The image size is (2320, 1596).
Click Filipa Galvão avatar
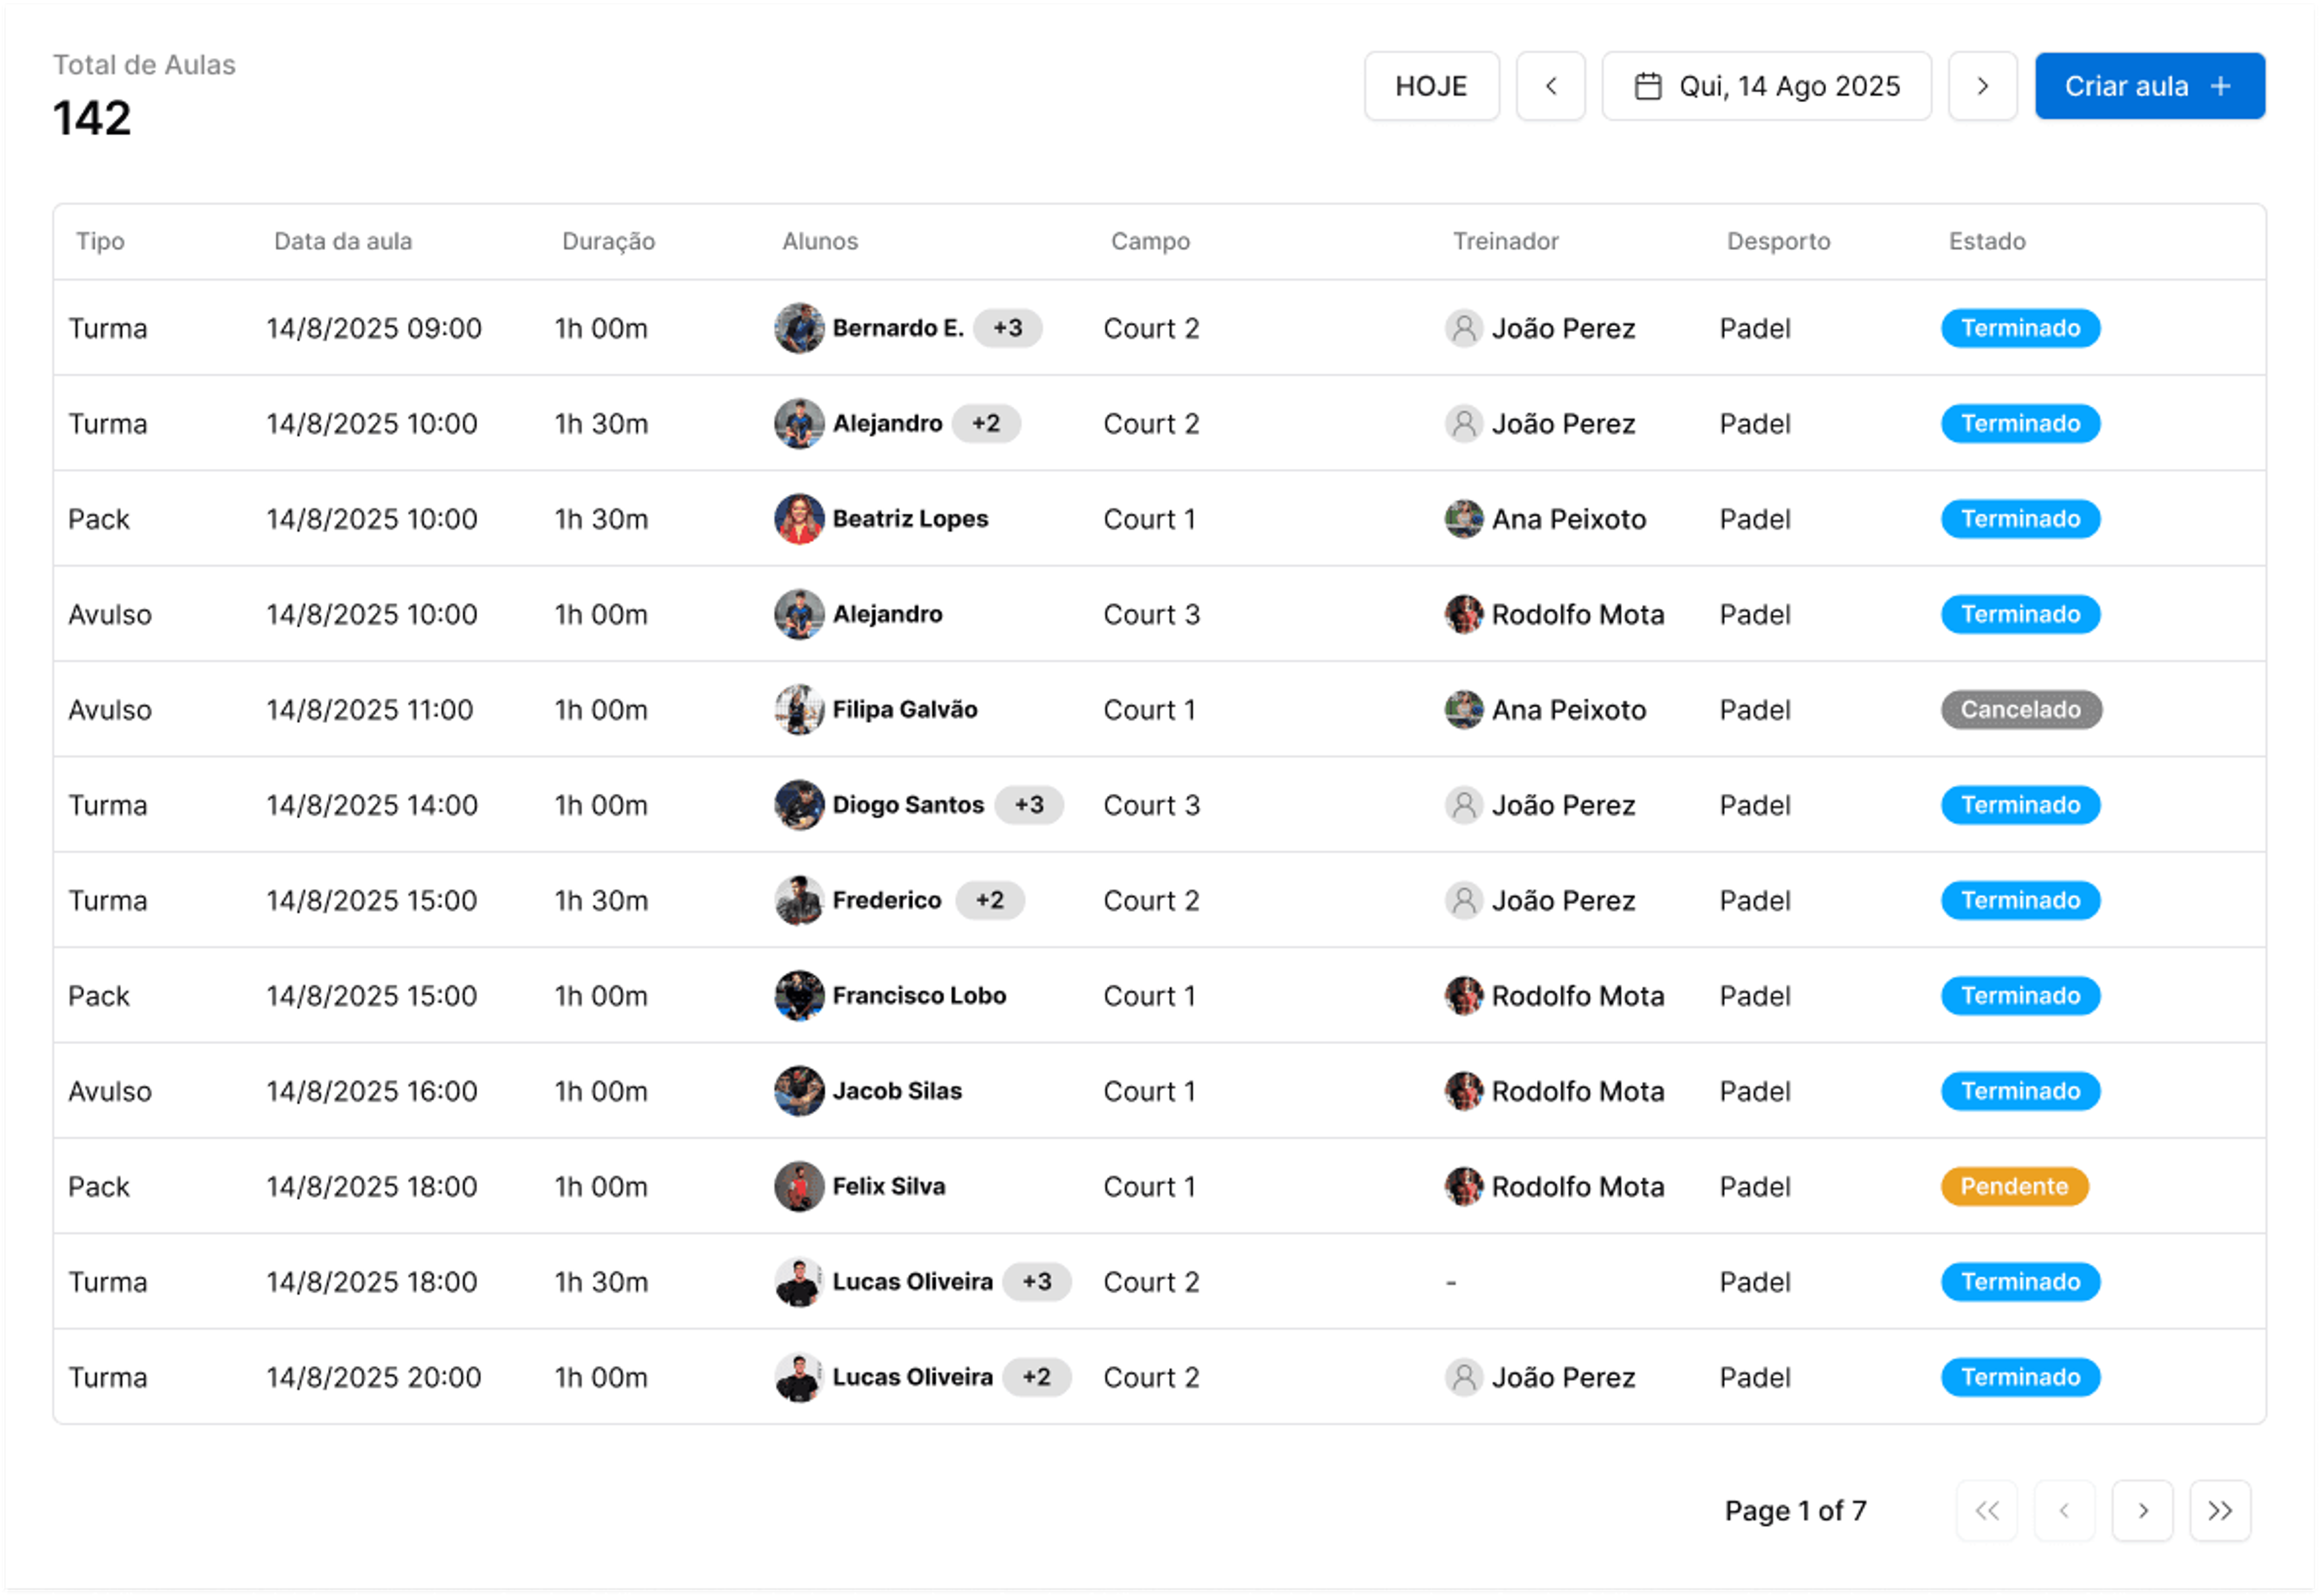tap(799, 709)
